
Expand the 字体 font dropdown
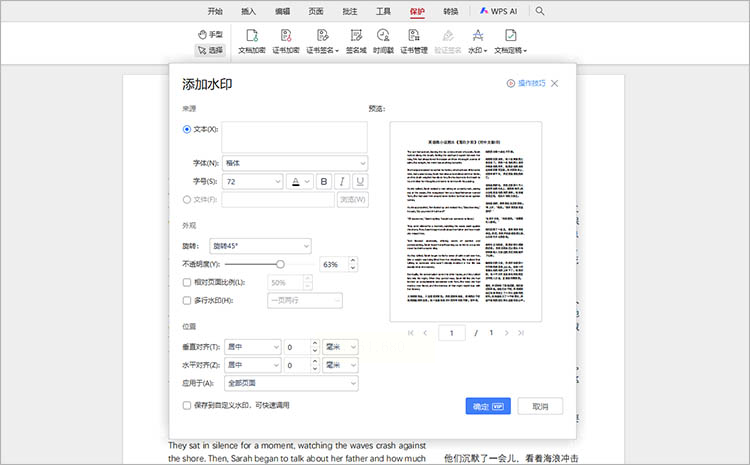pos(294,163)
